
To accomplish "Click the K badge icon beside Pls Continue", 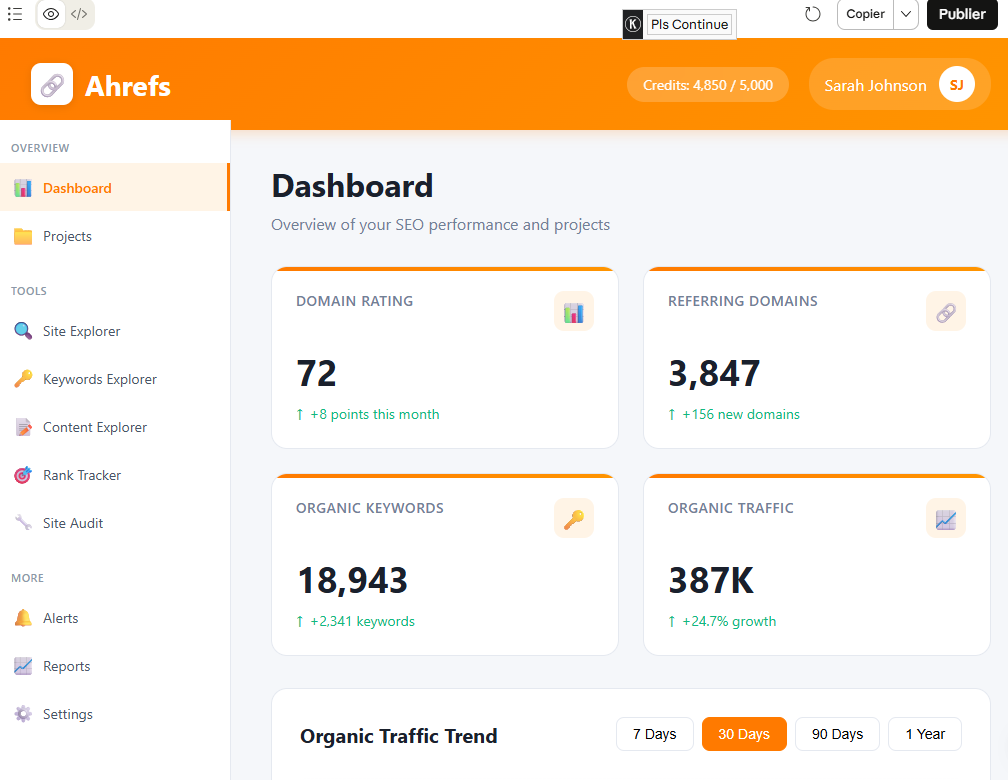I will tap(633, 24).
